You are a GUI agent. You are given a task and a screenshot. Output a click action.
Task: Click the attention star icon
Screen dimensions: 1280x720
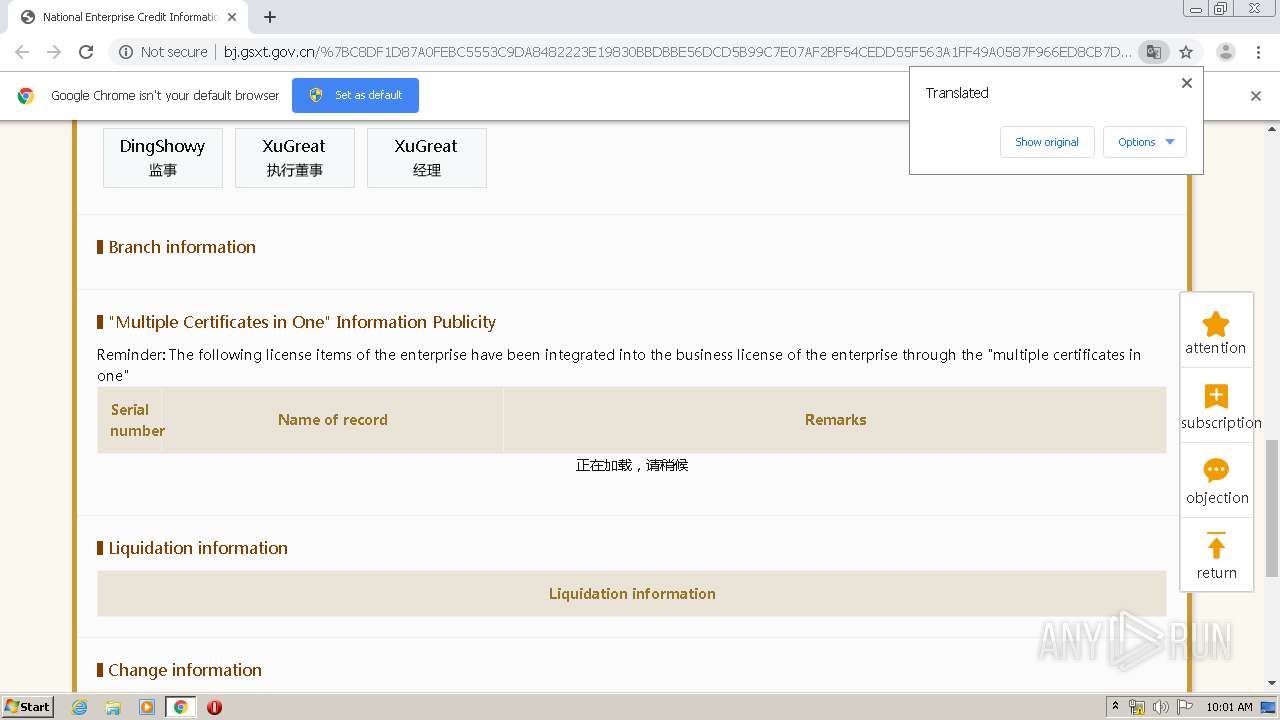(x=1216, y=324)
